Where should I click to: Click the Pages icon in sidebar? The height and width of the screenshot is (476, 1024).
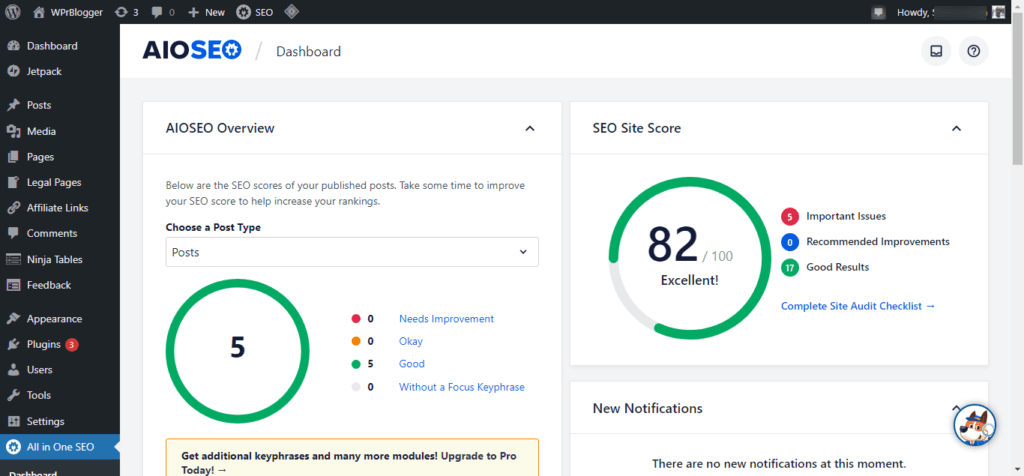(13, 157)
